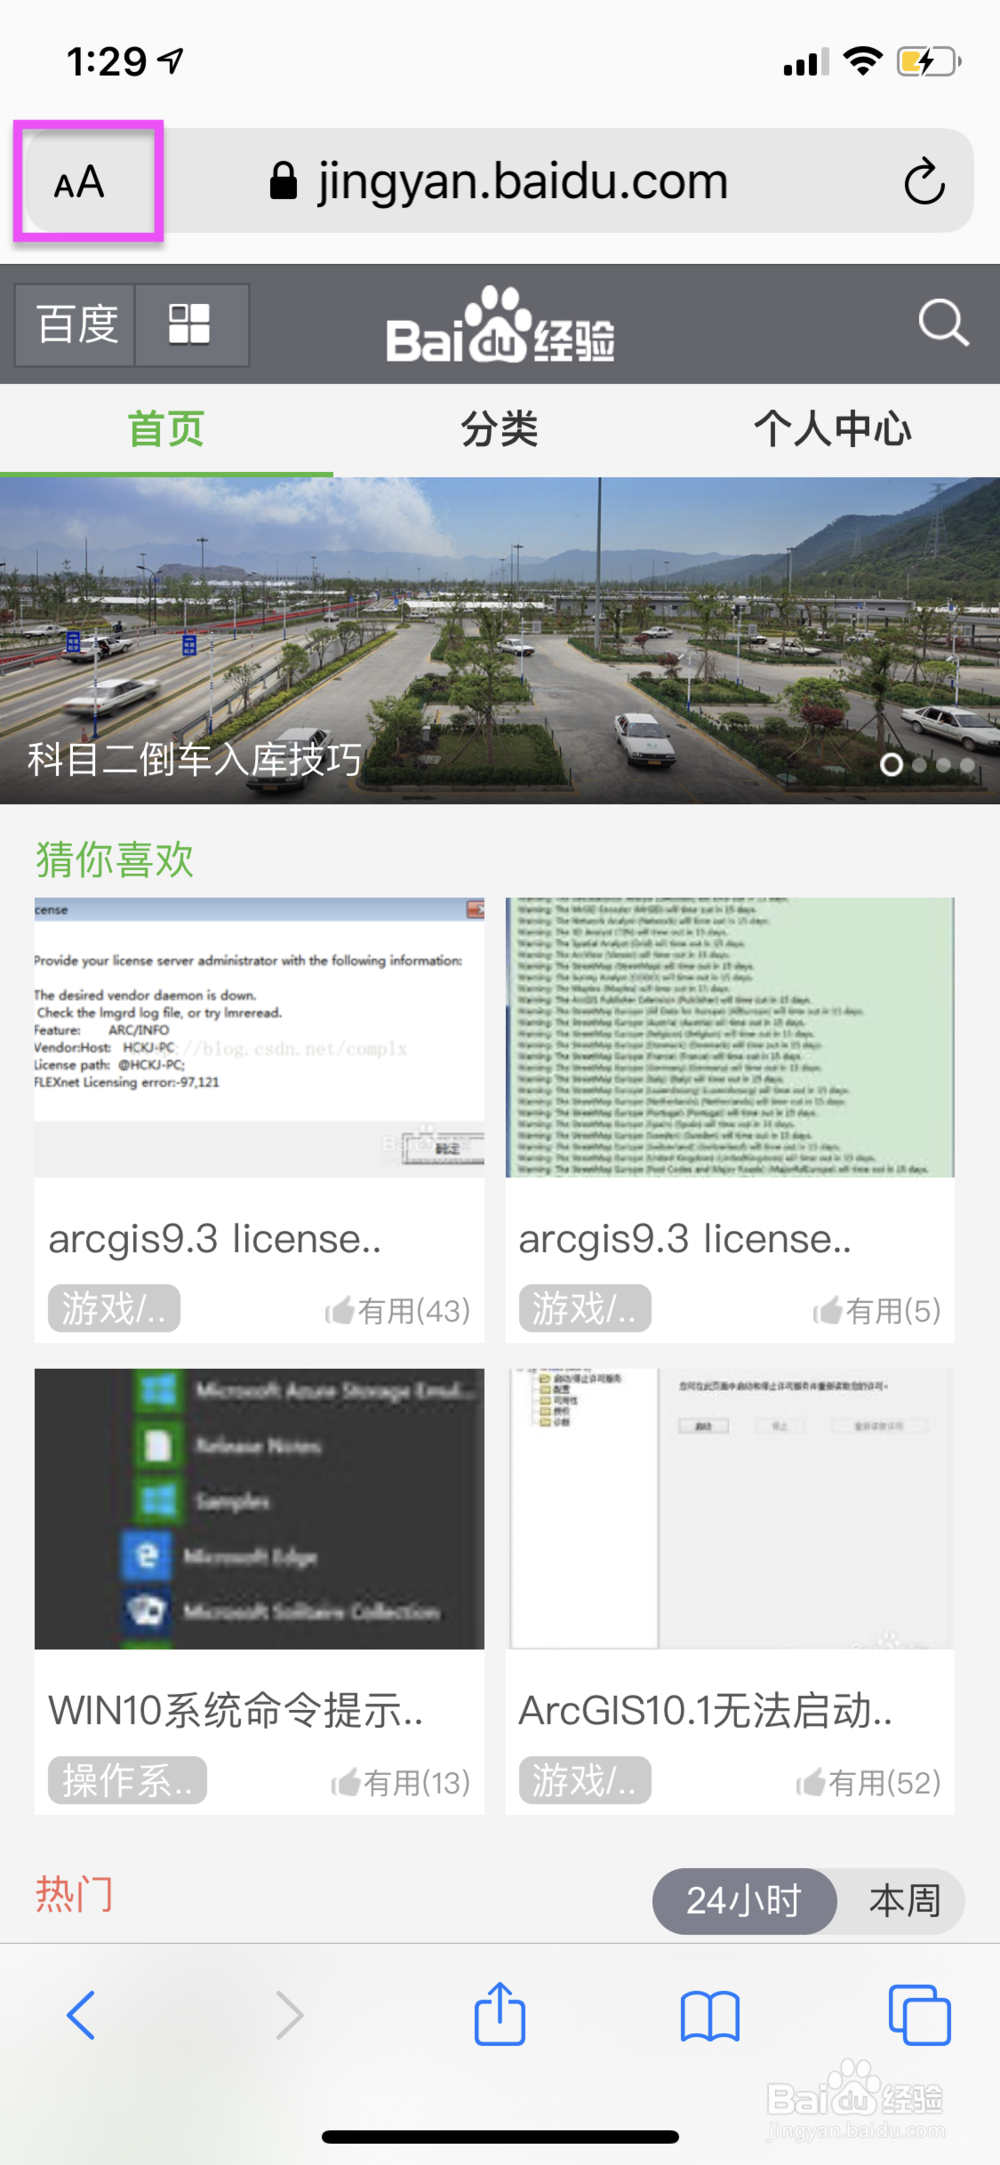
Task: Open the 科目二倒车入库技巧 banner
Action: (500, 640)
